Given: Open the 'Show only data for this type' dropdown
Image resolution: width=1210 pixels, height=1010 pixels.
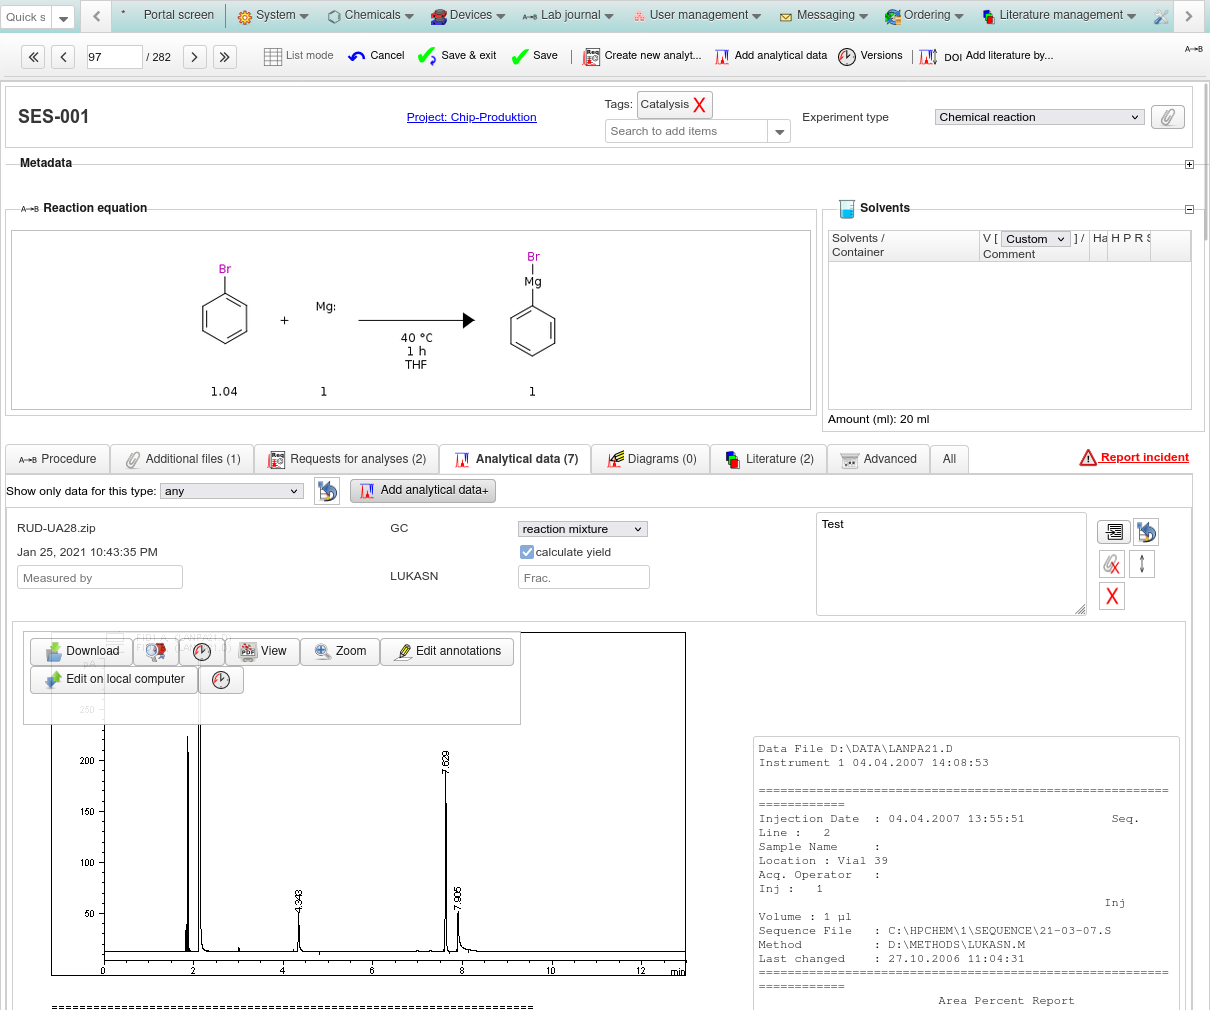Looking at the screenshot, I should (x=231, y=491).
